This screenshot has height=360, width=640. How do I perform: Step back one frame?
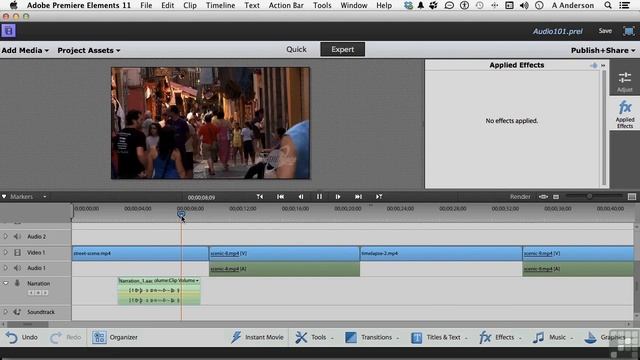tap(301, 197)
